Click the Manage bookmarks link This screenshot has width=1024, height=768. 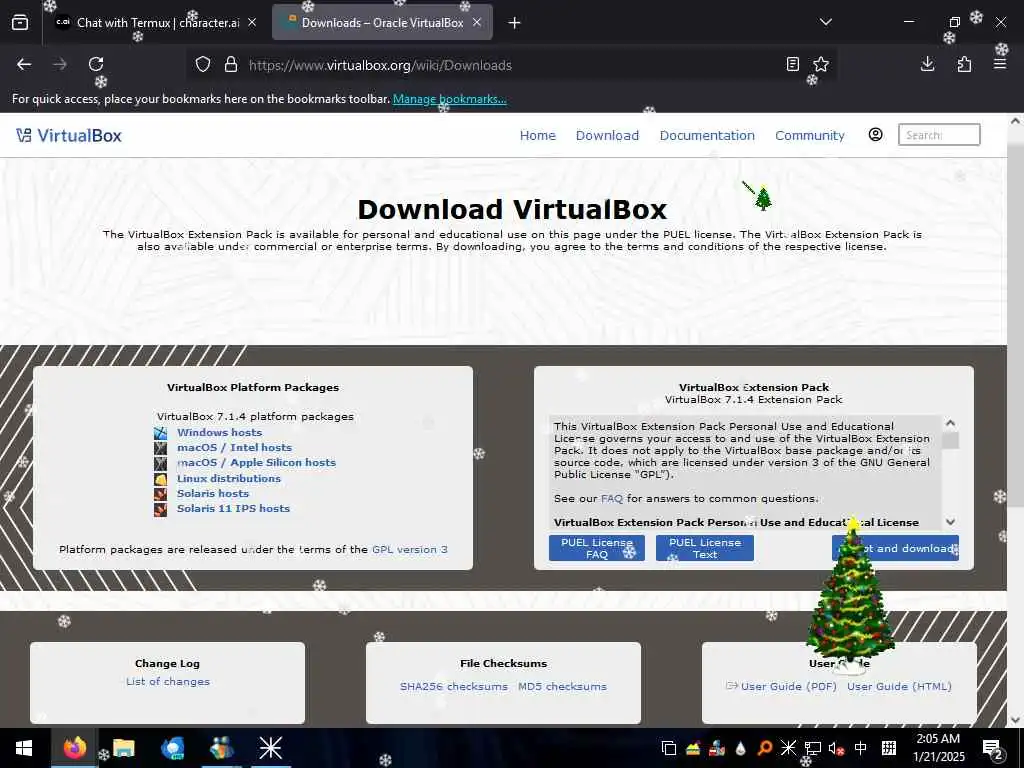point(449,99)
